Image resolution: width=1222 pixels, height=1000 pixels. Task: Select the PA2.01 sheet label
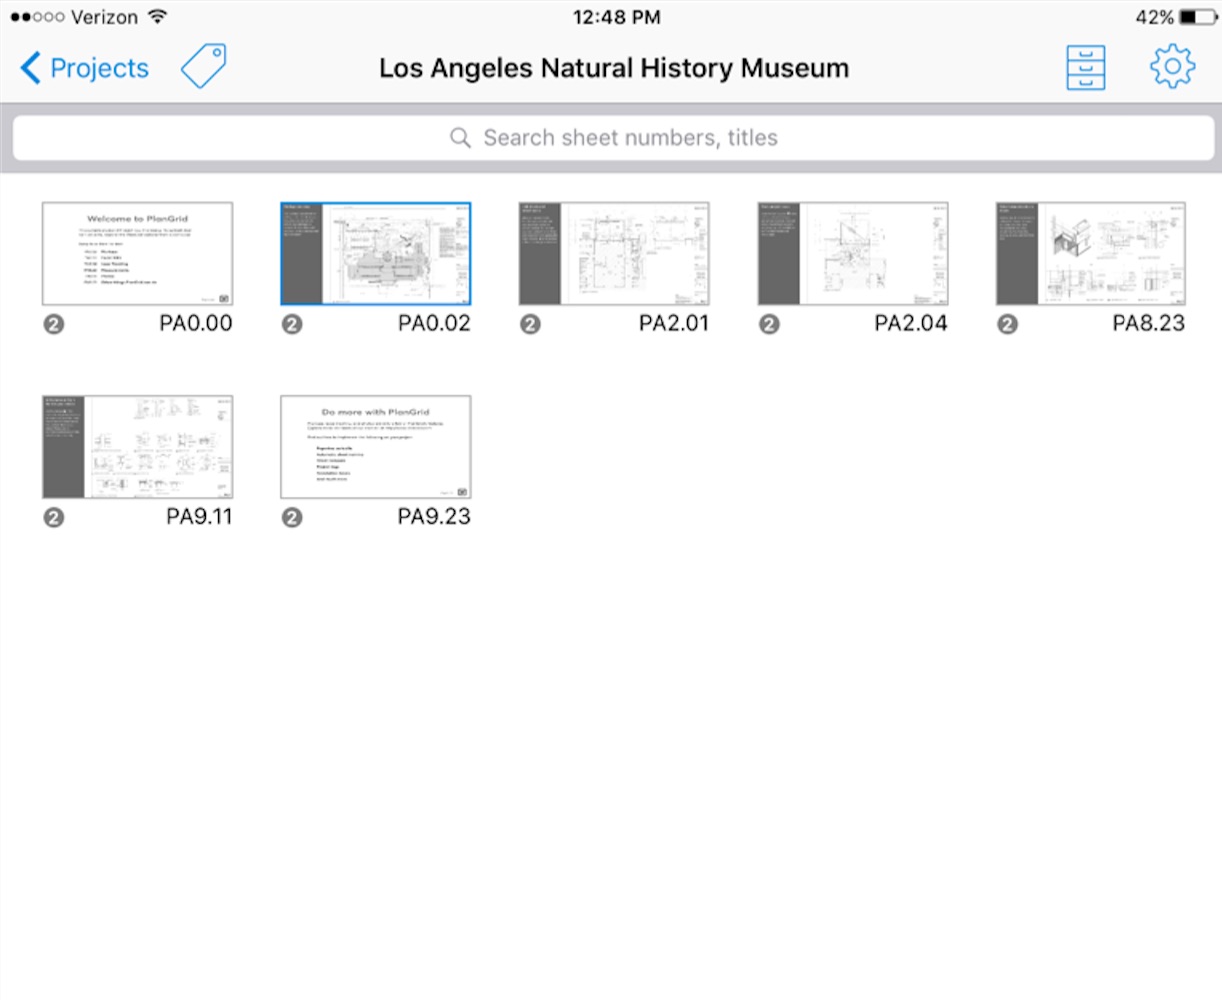[x=674, y=323]
